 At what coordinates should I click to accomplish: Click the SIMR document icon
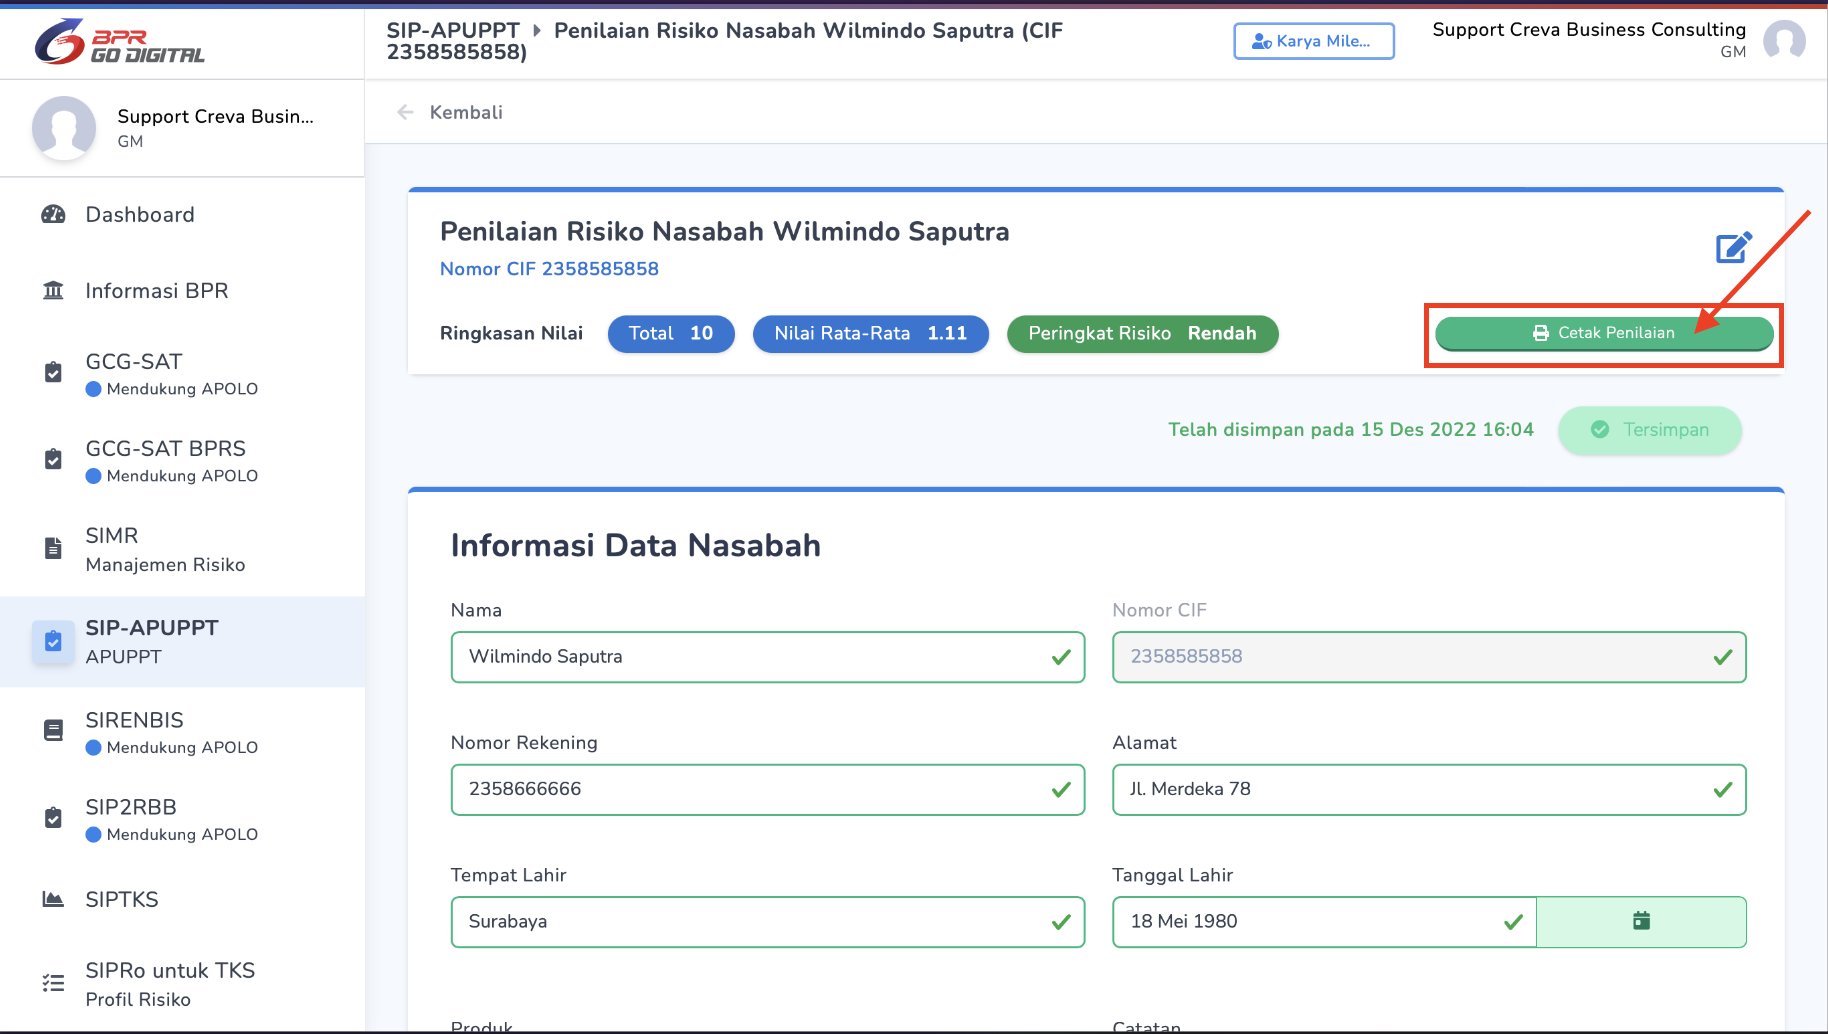click(53, 548)
